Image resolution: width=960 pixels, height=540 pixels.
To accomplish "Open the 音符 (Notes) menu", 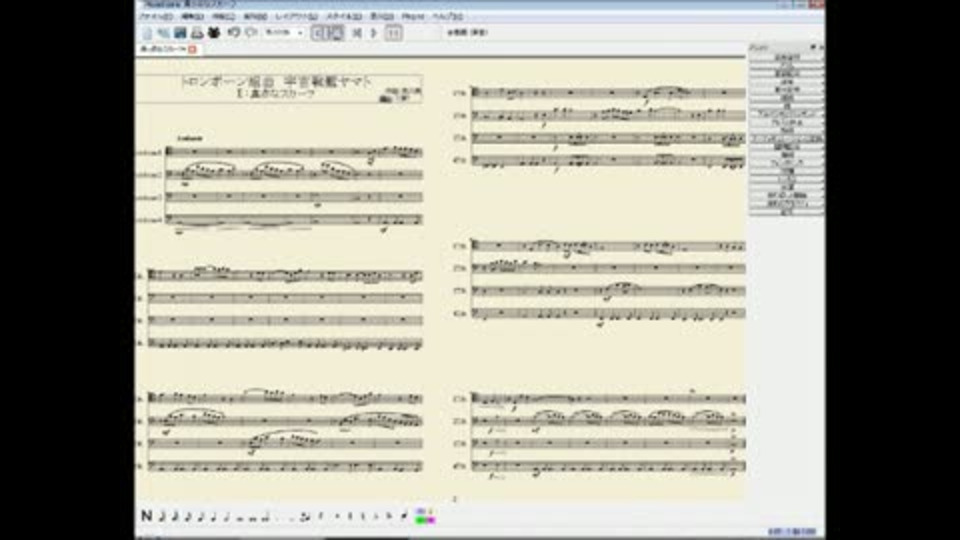I will [x=255, y=17].
